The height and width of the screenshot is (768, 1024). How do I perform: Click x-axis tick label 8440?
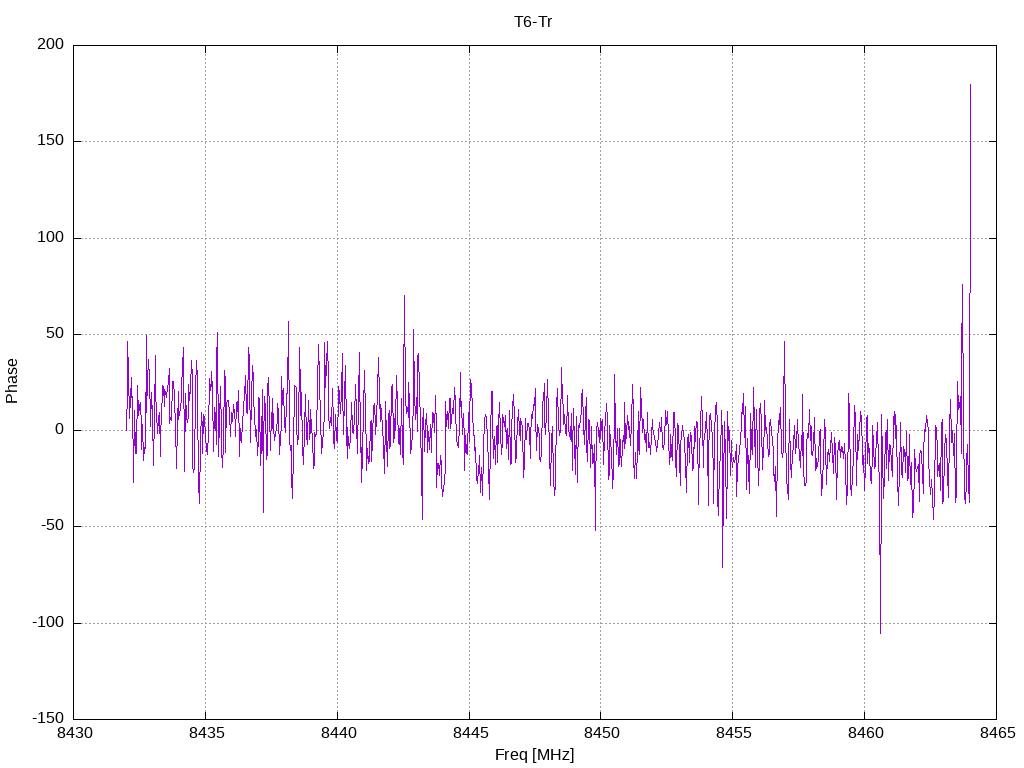click(x=338, y=733)
